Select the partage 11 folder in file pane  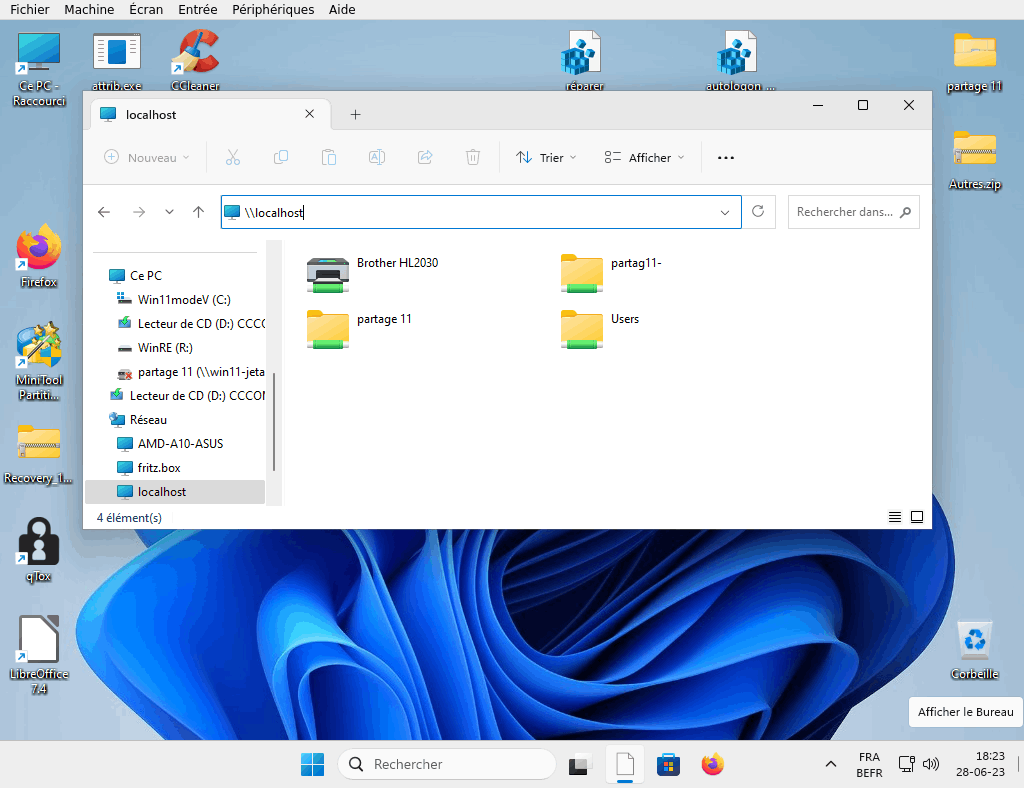(x=359, y=330)
